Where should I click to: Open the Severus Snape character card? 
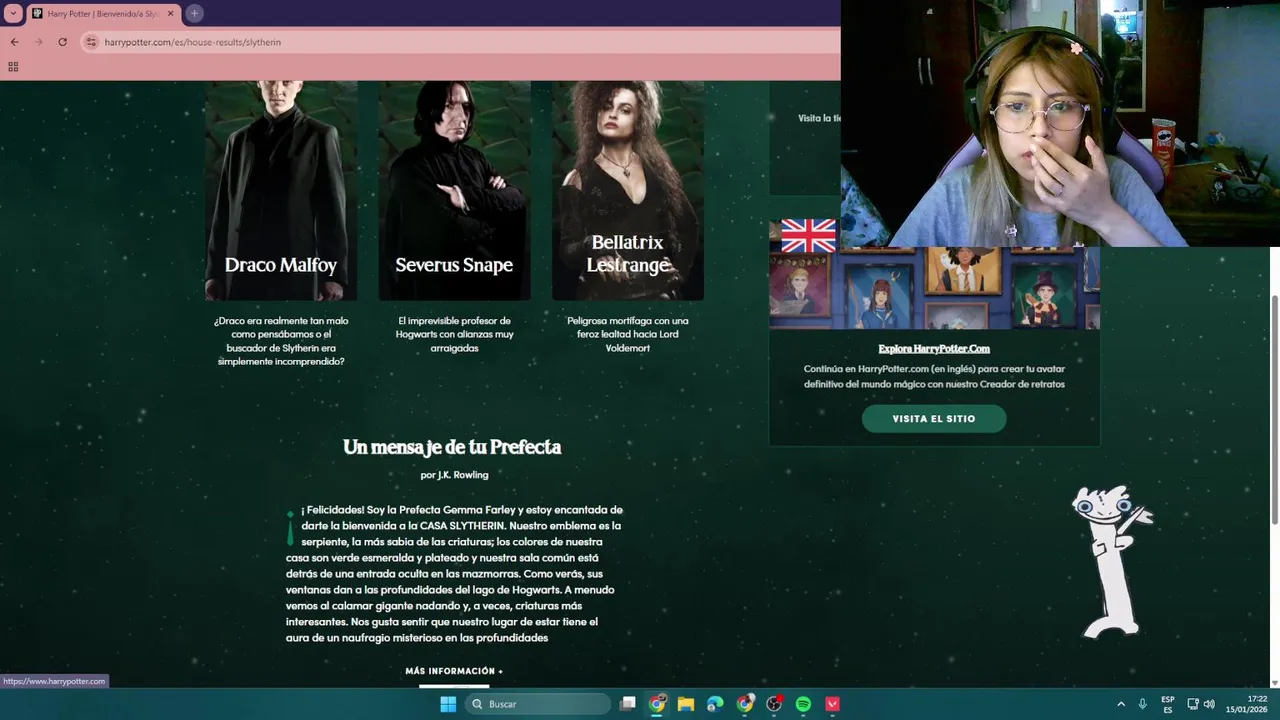454,190
